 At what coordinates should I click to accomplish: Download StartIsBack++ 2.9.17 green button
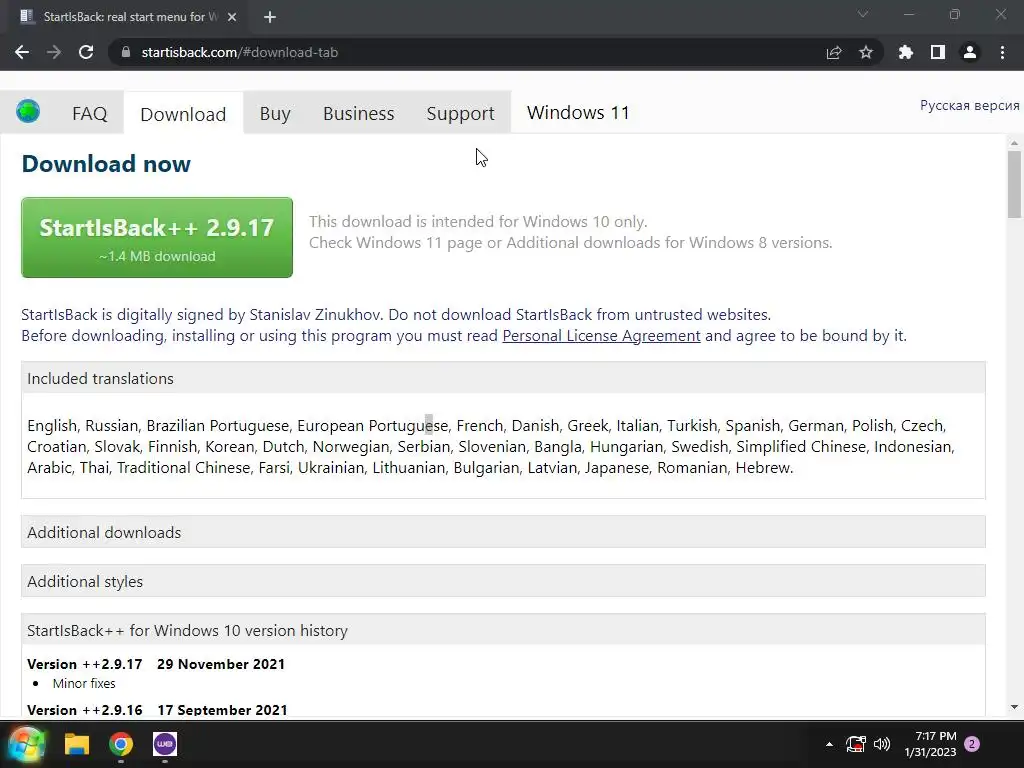[x=157, y=238]
